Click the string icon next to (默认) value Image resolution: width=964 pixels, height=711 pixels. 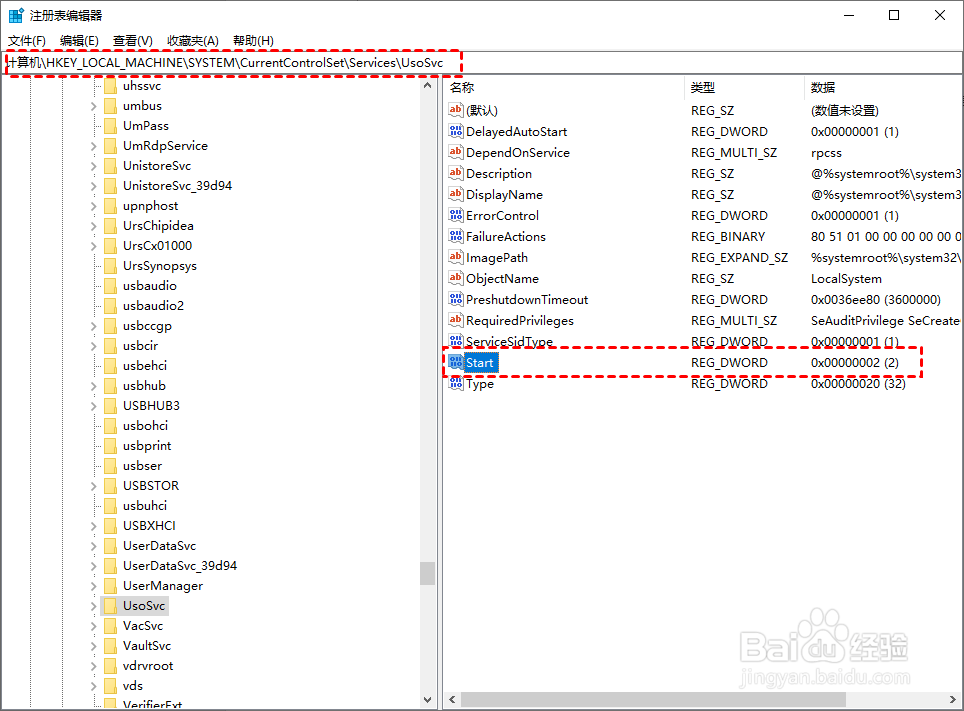[x=456, y=110]
